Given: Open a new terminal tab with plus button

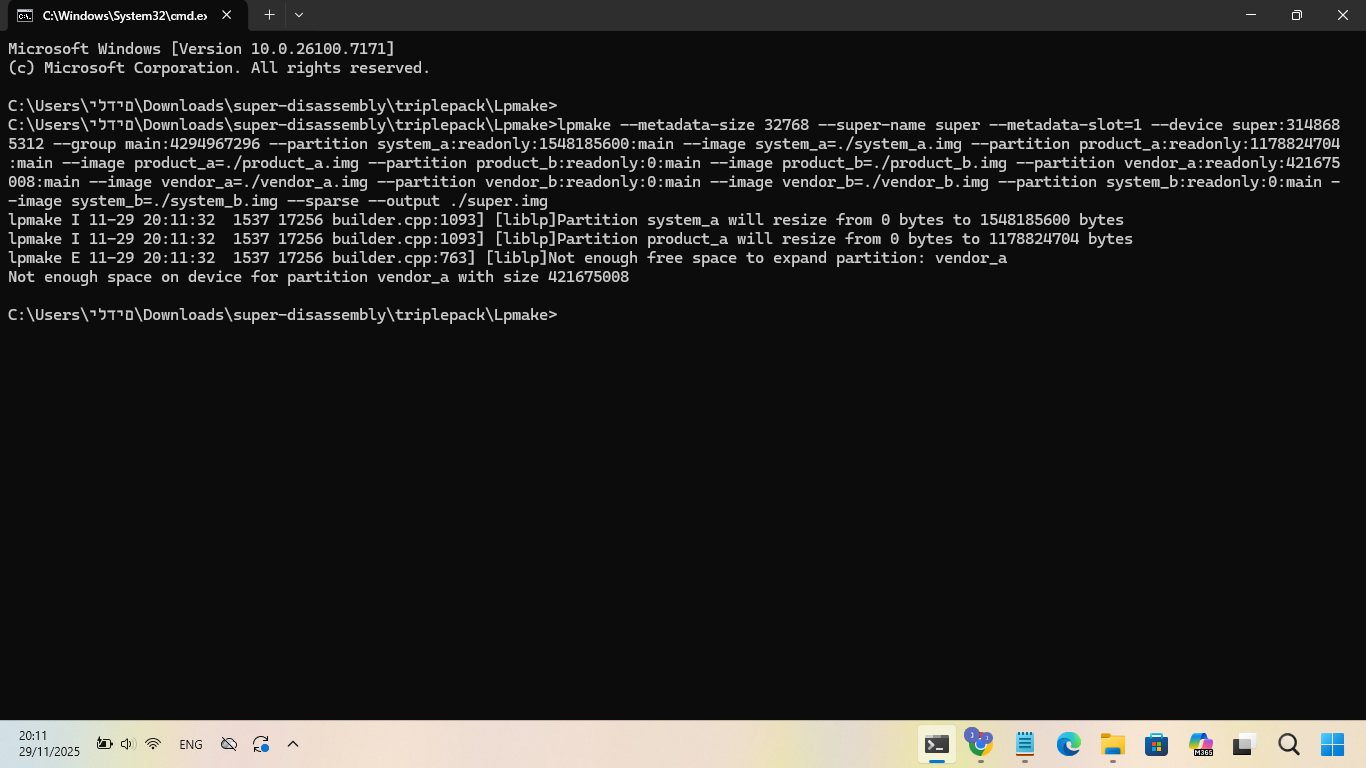Looking at the screenshot, I should pyautogui.click(x=269, y=15).
